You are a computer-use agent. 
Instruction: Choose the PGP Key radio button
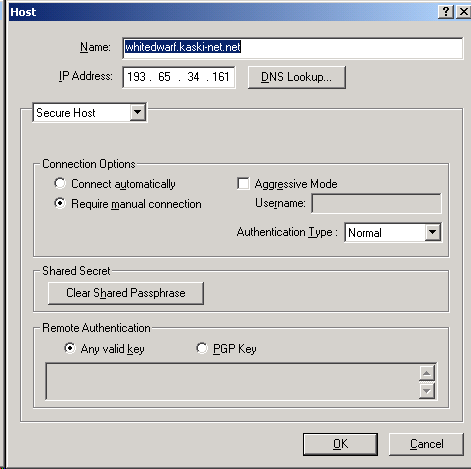click(x=202, y=348)
